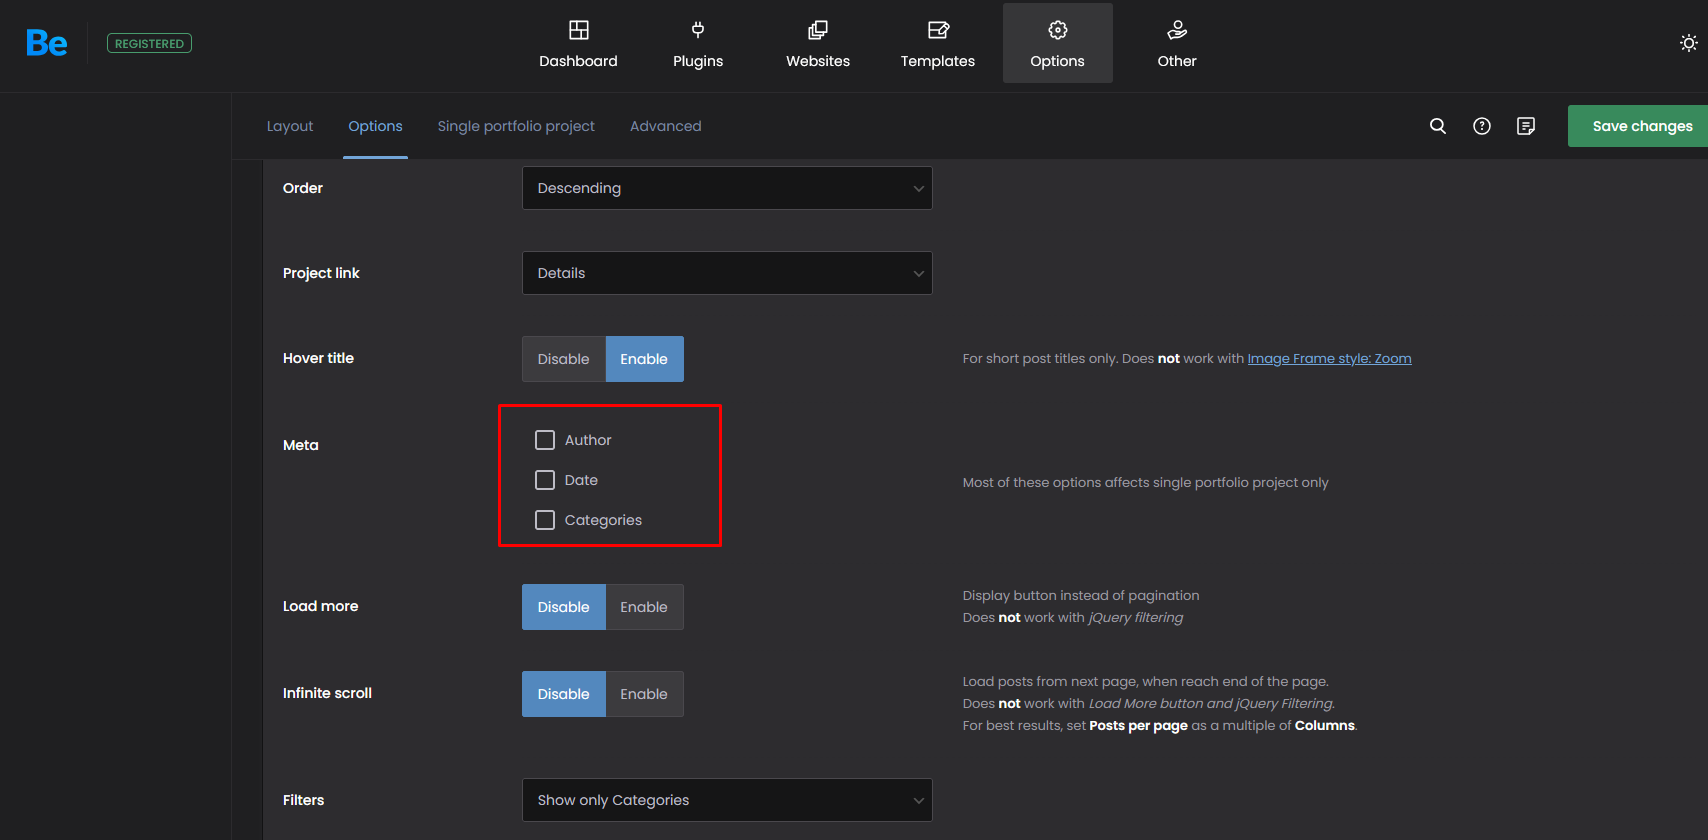Expand the Order dropdown

(x=727, y=188)
